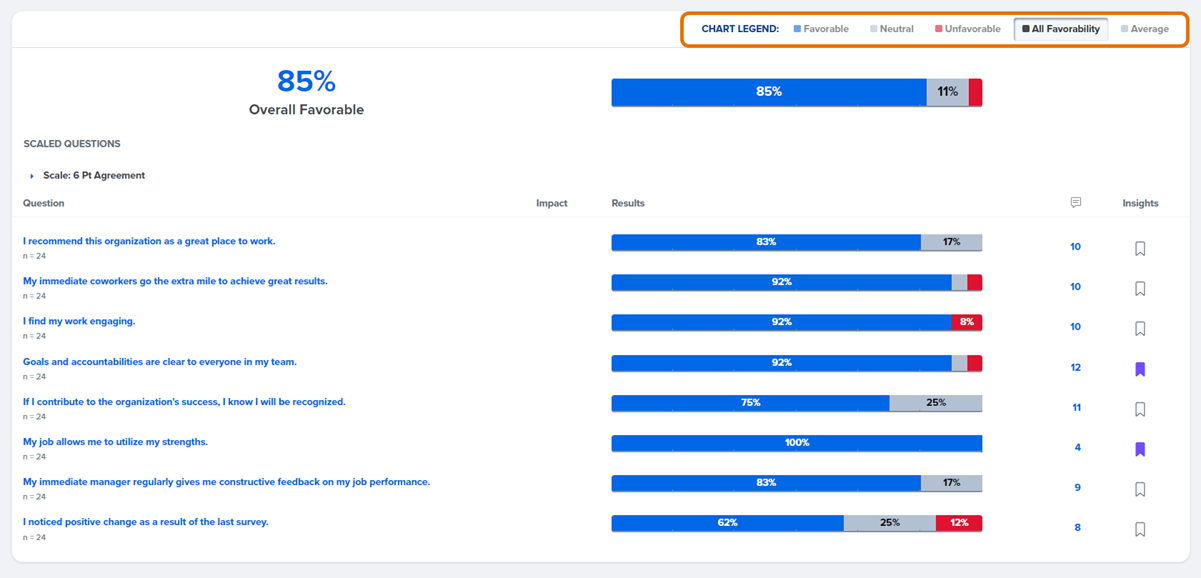Toggle the bookmark for 'I find my work engaging'
This screenshot has width=1201, height=578.
pyautogui.click(x=1140, y=329)
